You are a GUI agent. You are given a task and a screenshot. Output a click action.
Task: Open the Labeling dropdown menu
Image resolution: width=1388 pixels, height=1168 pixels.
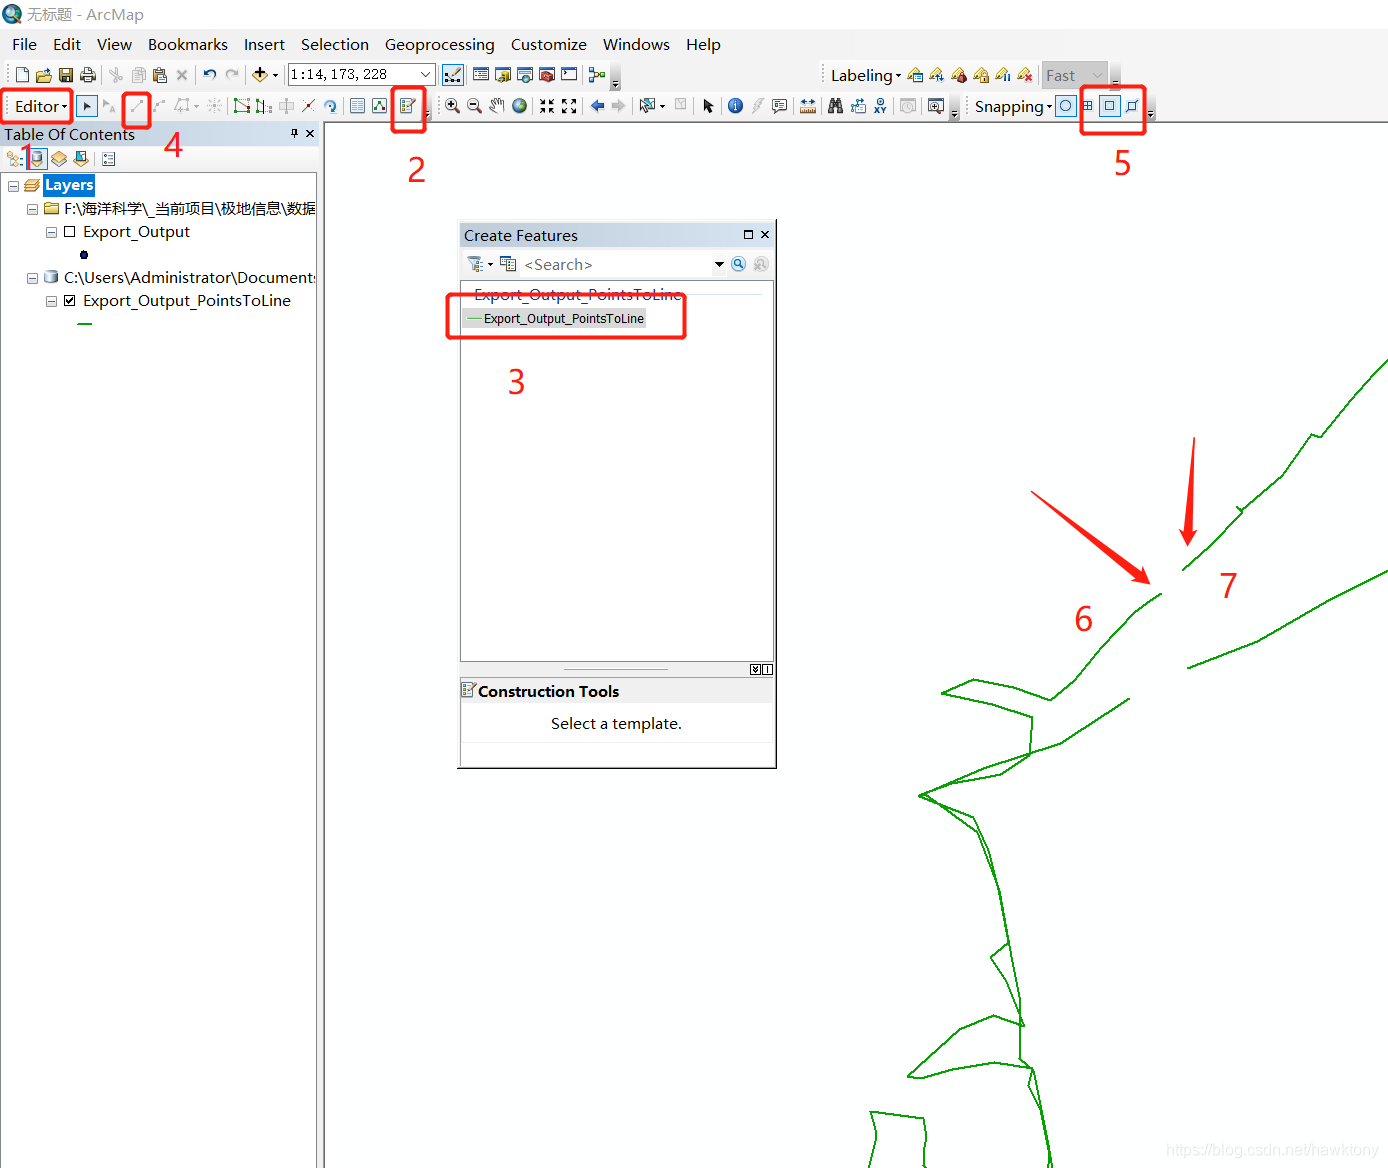[x=866, y=75]
